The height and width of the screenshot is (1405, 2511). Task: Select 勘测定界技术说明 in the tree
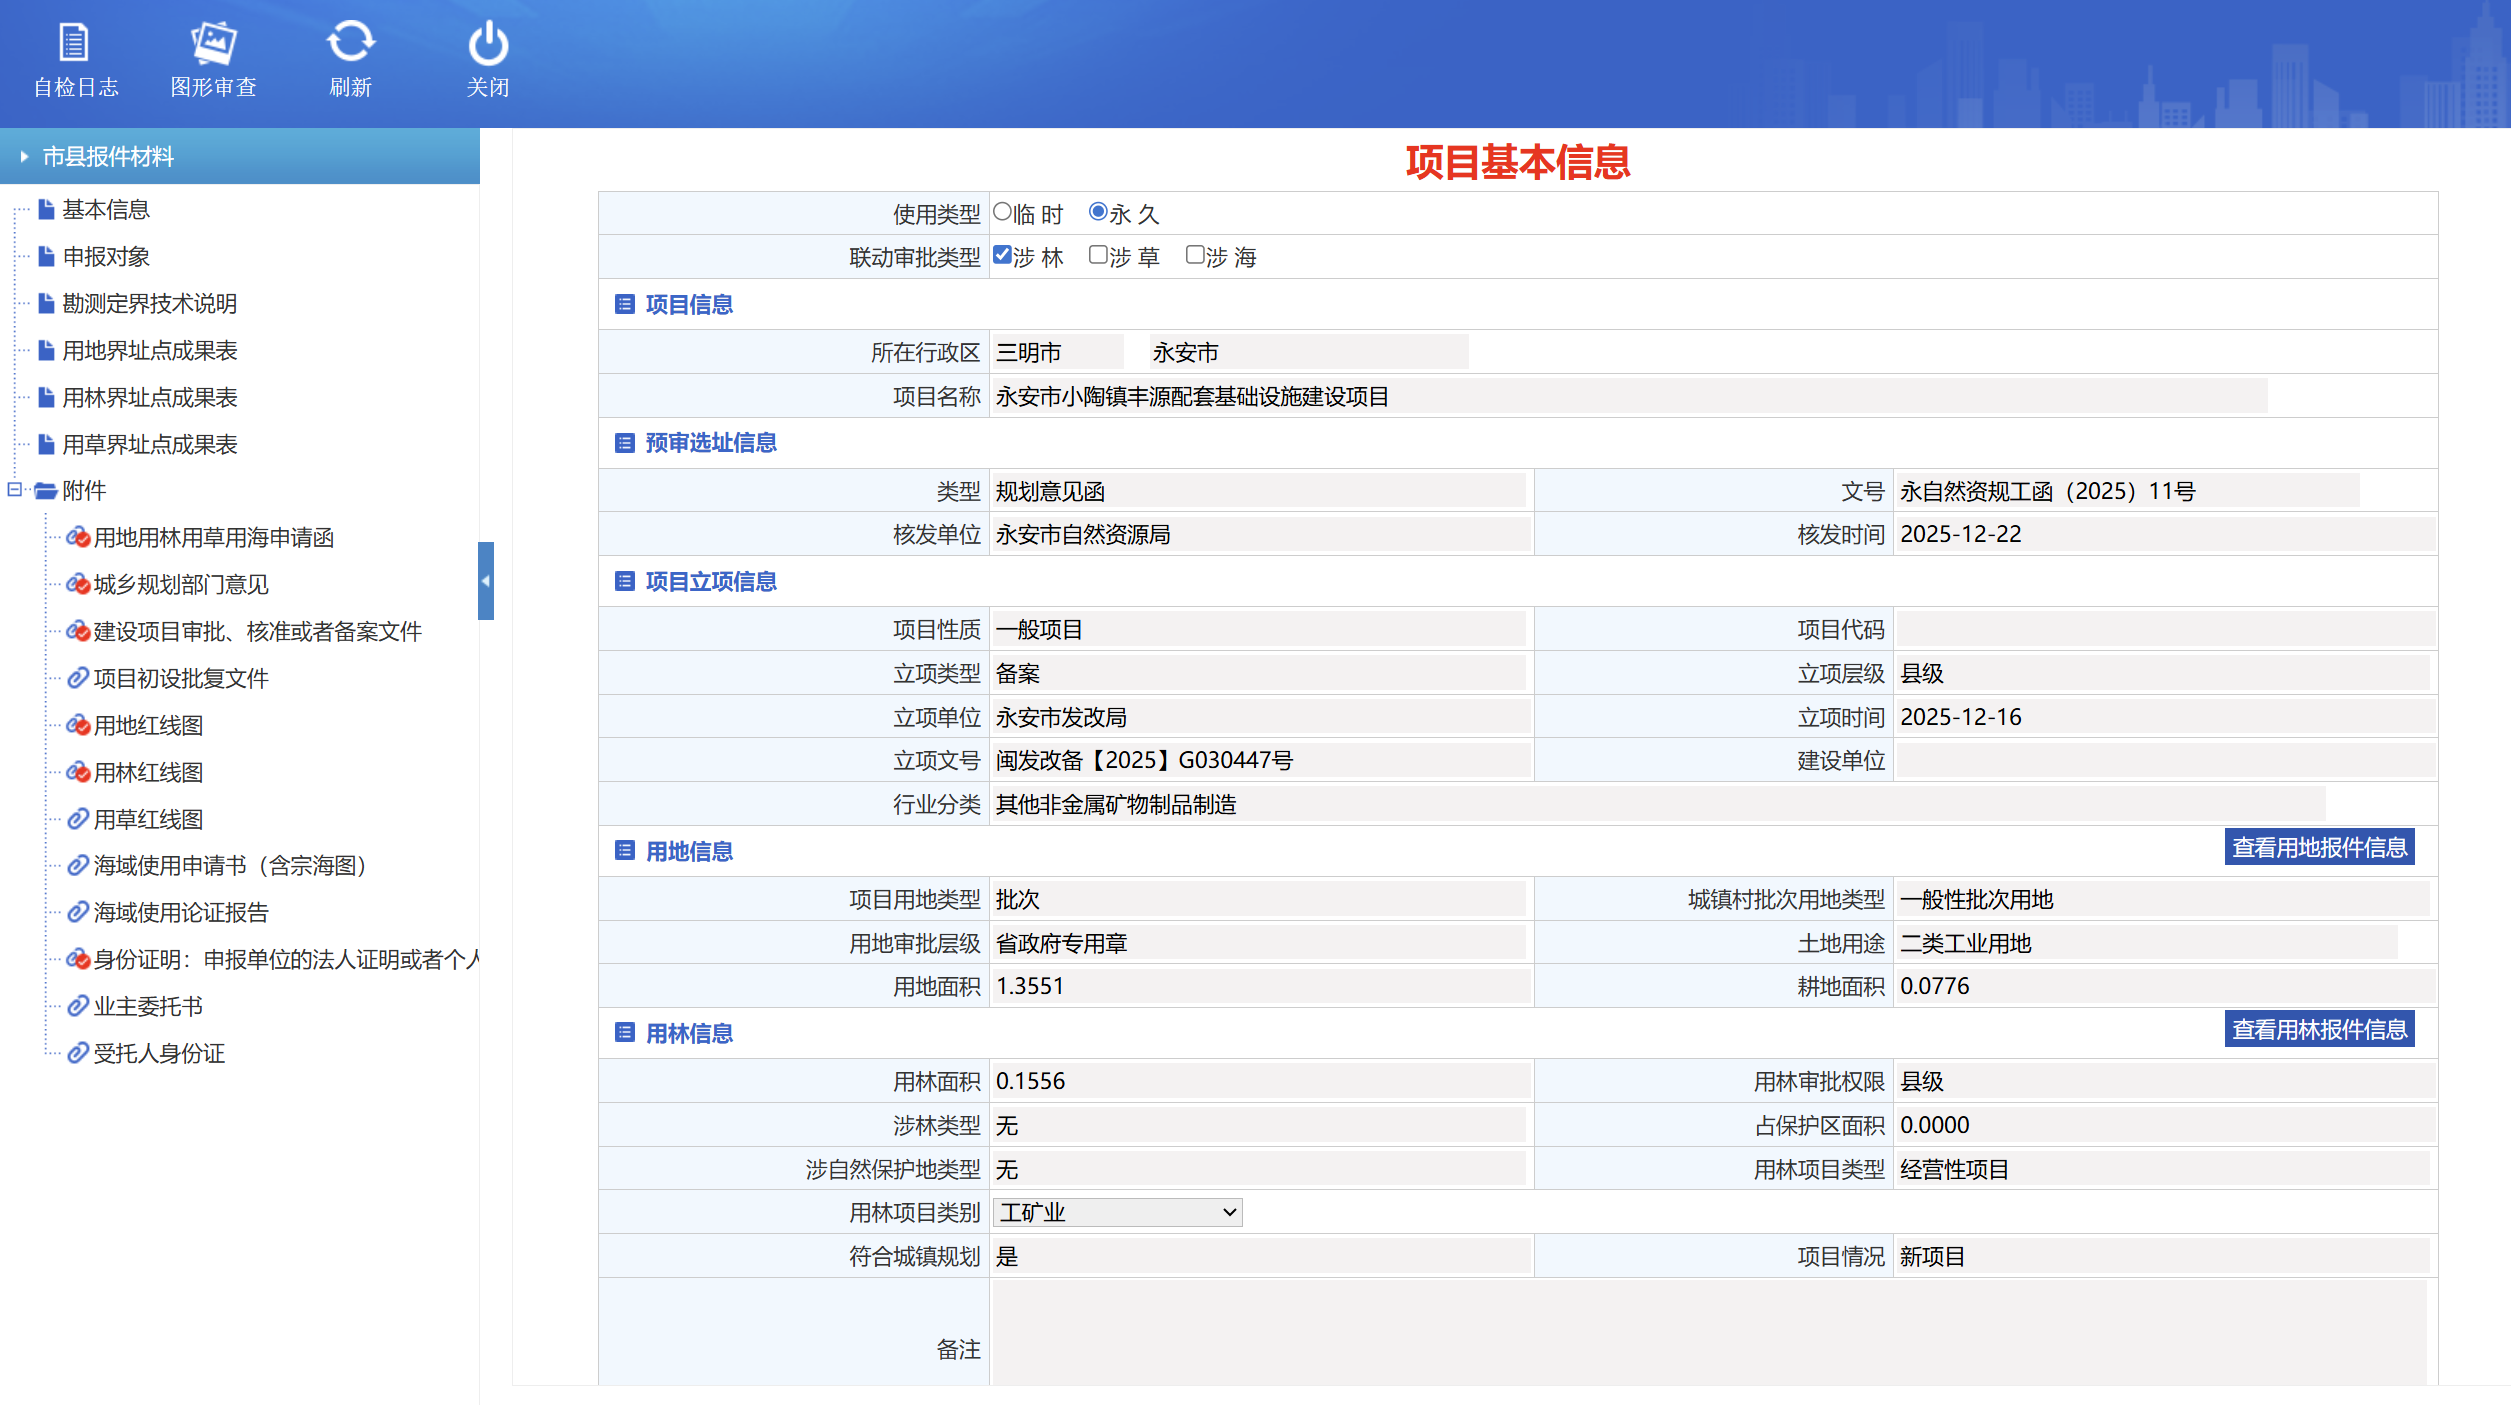point(149,303)
